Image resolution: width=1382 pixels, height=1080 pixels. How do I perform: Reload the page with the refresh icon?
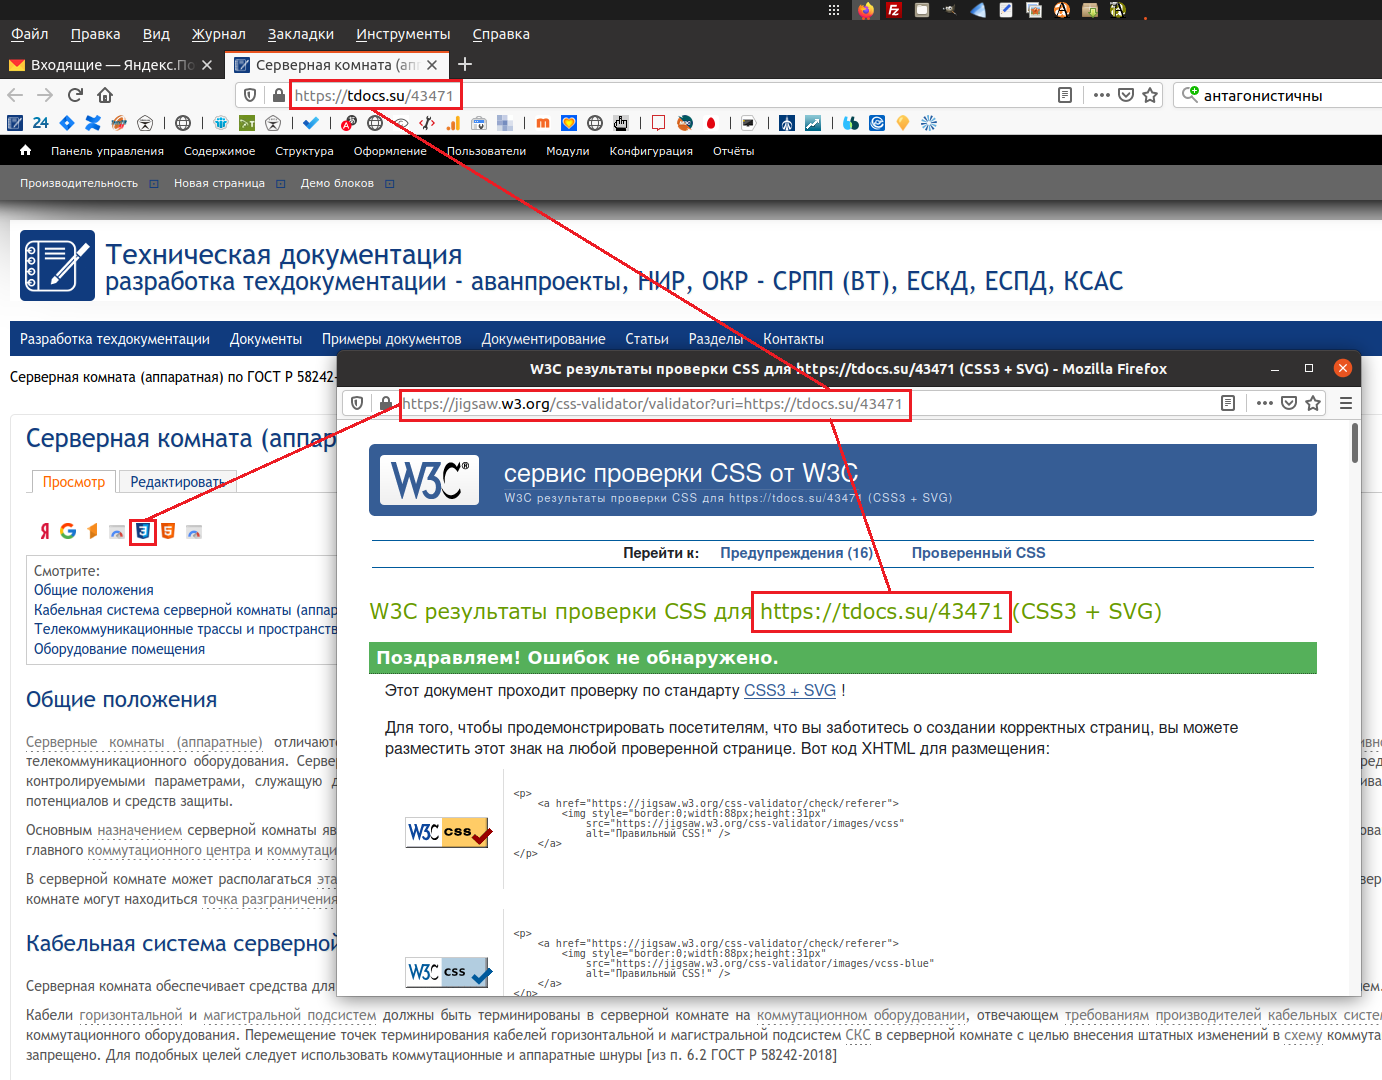[75, 95]
